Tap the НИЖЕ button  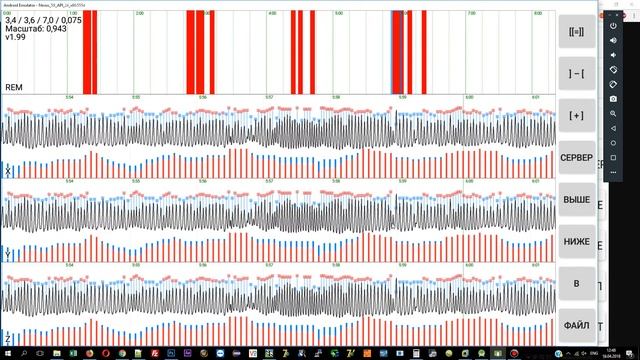pos(577,242)
